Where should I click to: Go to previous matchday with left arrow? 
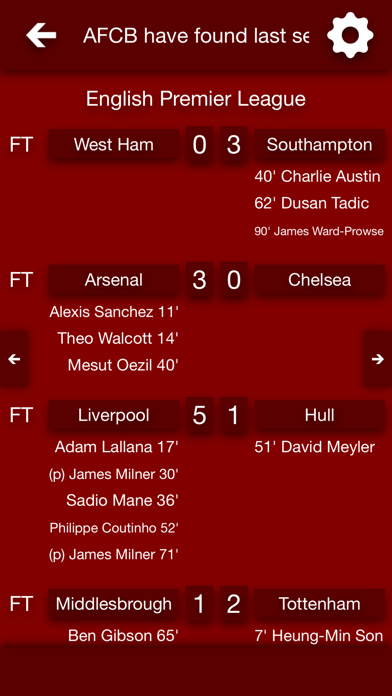click(14, 359)
